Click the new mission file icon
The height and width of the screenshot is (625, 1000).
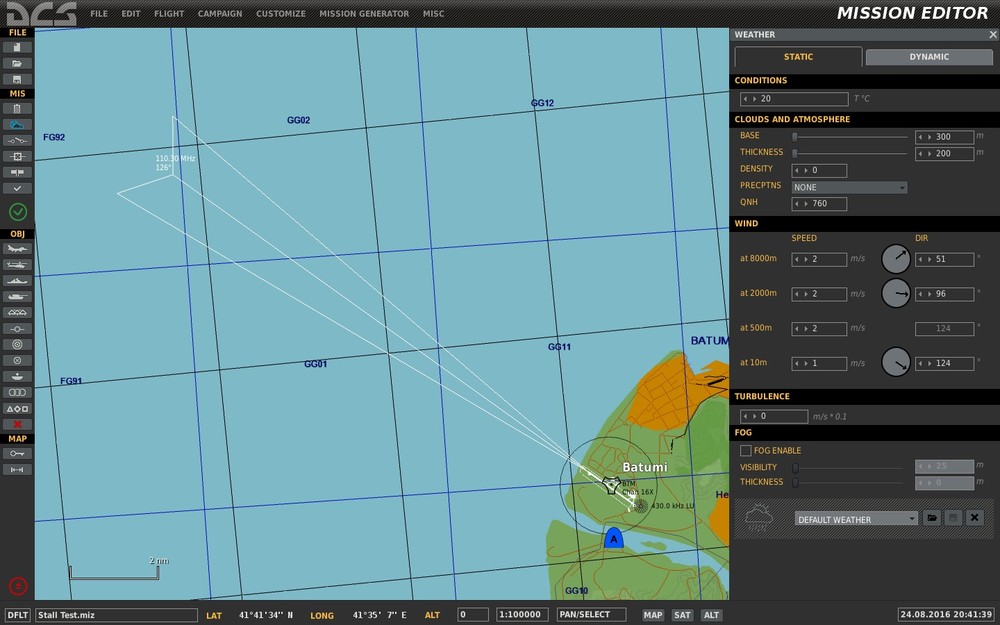(x=18, y=47)
